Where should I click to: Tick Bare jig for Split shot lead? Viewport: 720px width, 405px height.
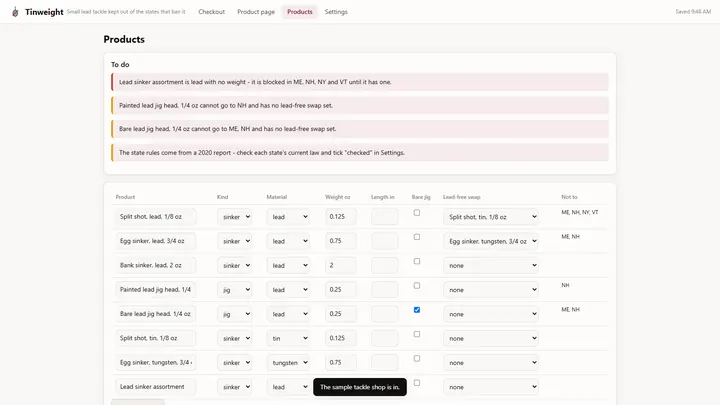(416, 213)
